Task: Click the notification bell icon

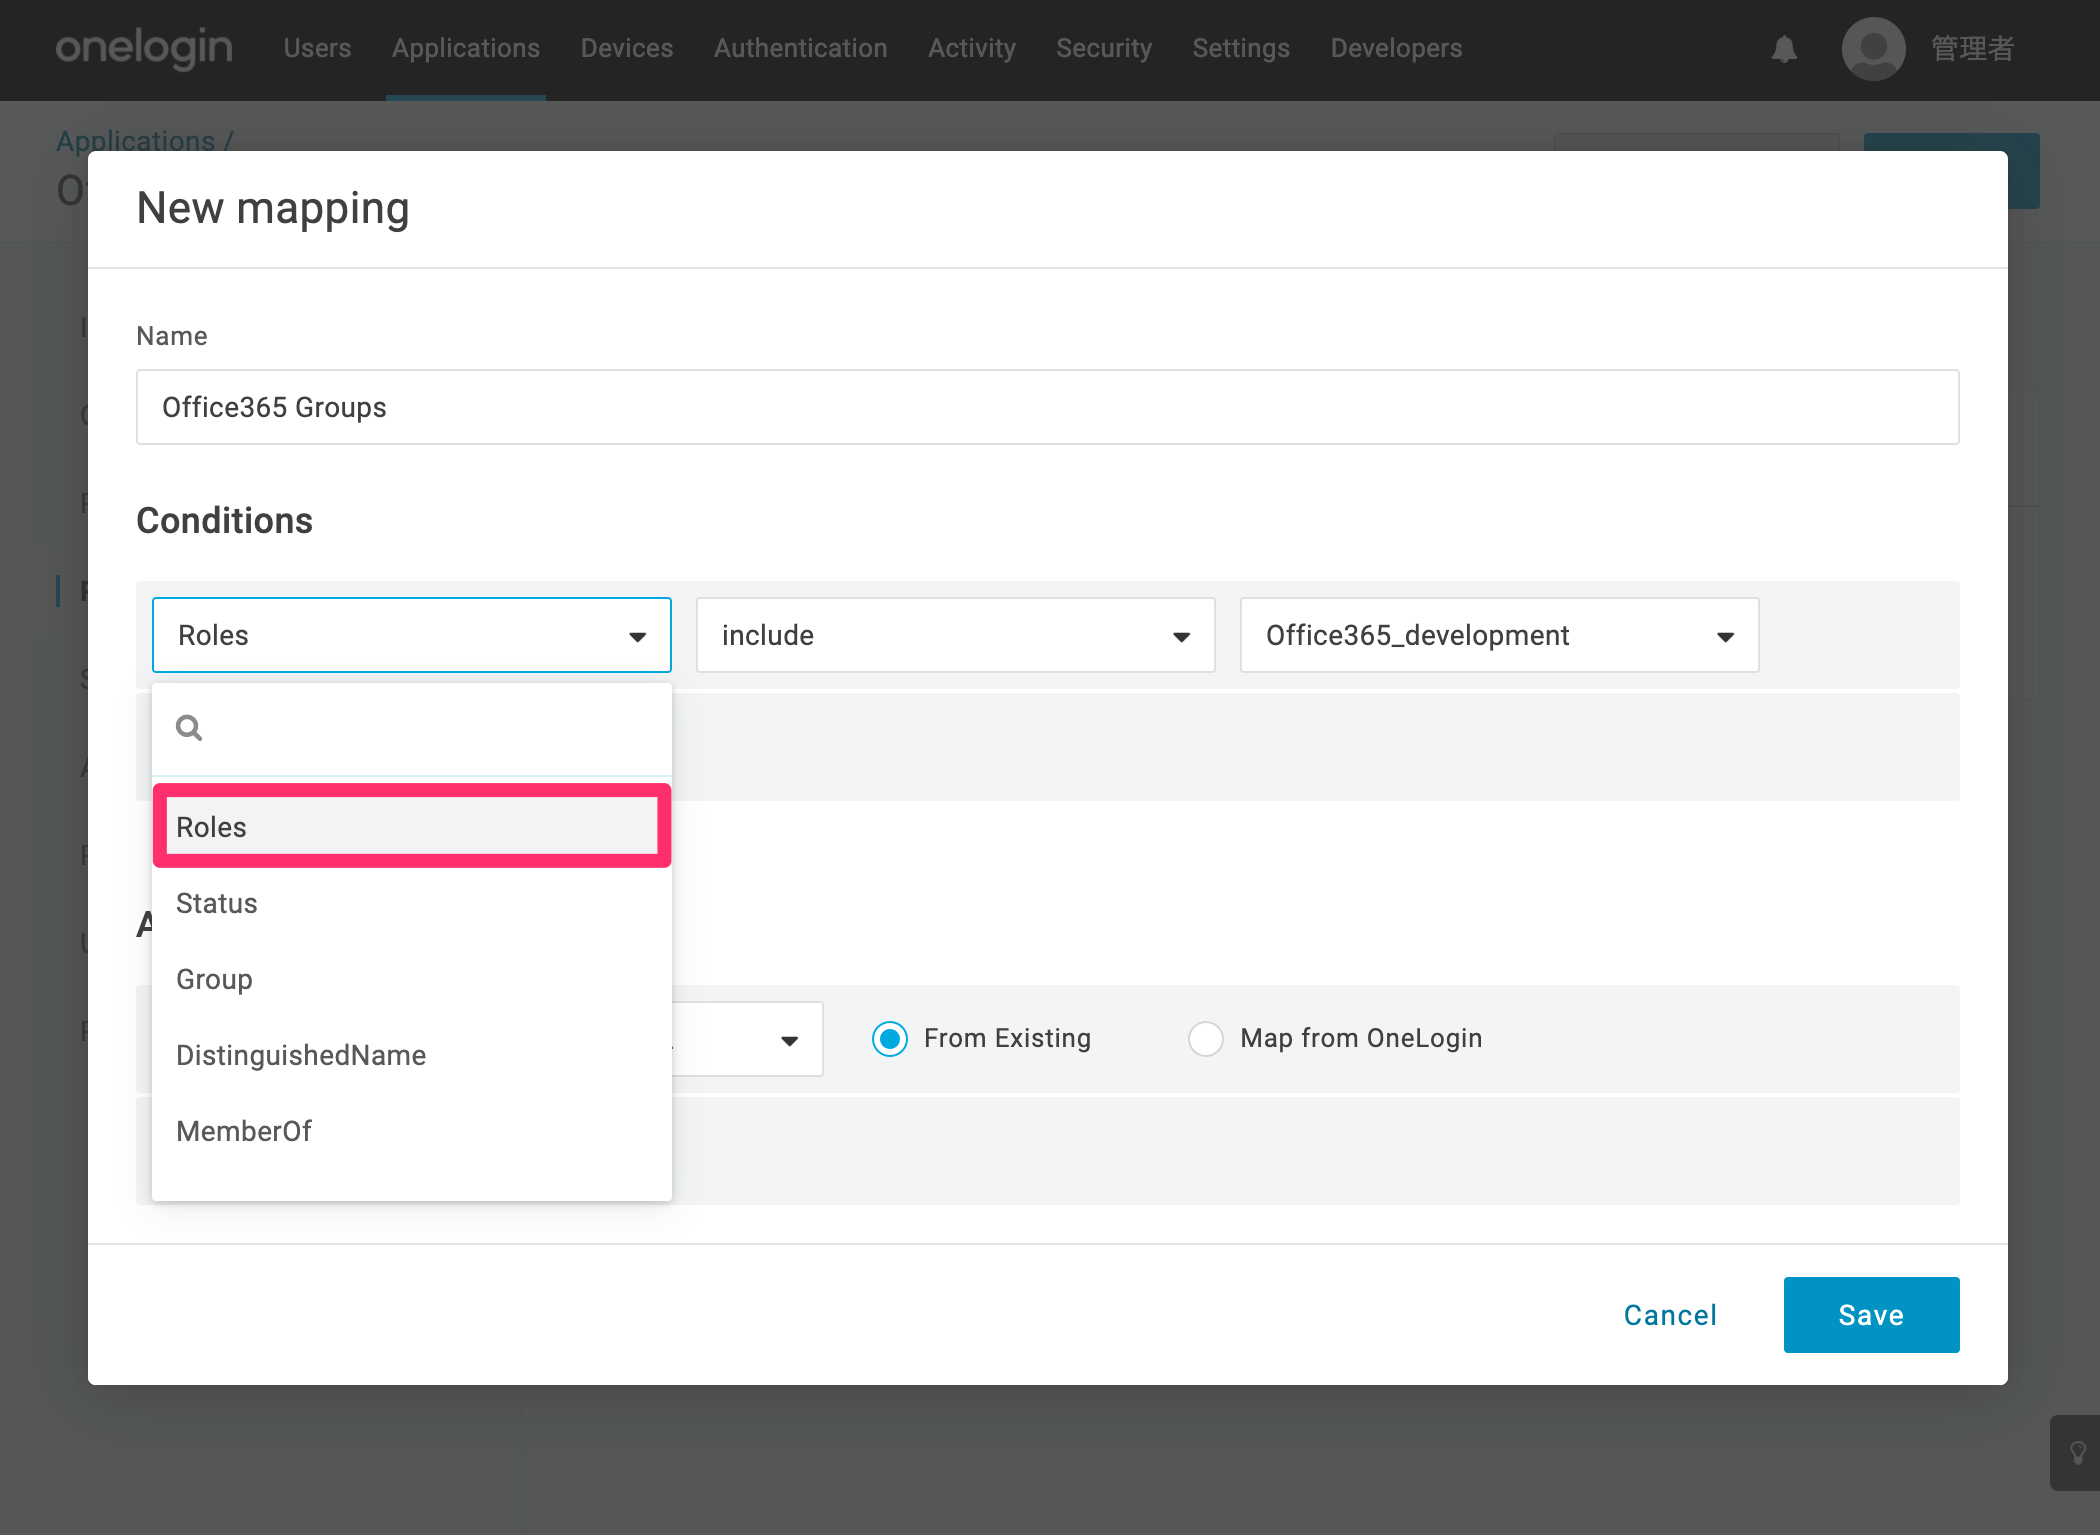Action: point(1784,49)
